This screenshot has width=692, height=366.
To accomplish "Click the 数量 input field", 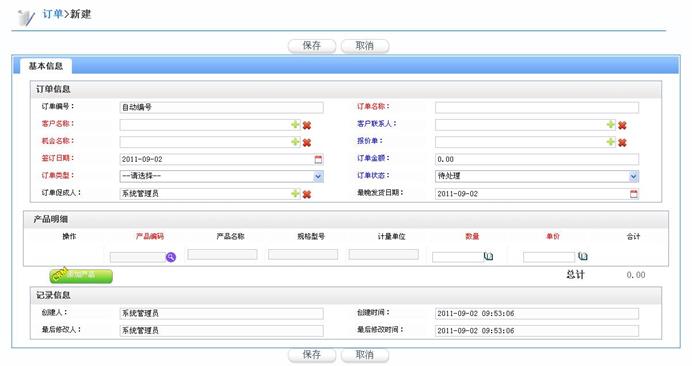I will (x=458, y=257).
